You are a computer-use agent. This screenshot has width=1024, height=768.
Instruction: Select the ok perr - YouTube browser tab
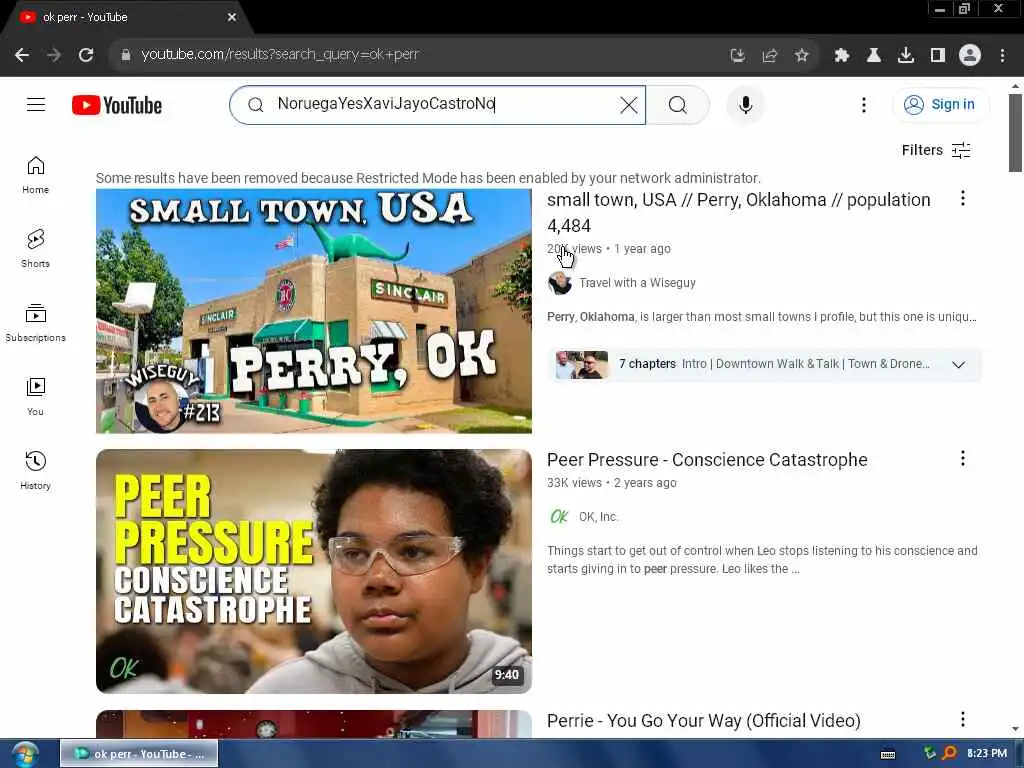click(x=127, y=18)
